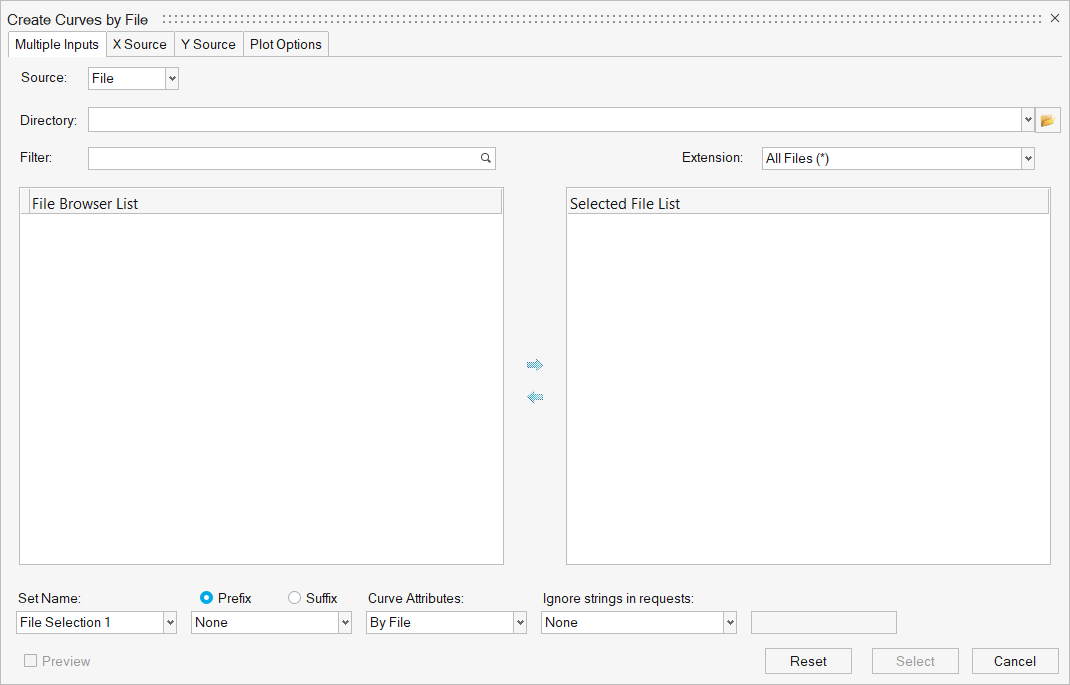This screenshot has height=685, width=1070.
Task: Expand the Extension All Files dropdown
Action: tap(1027, 158)
